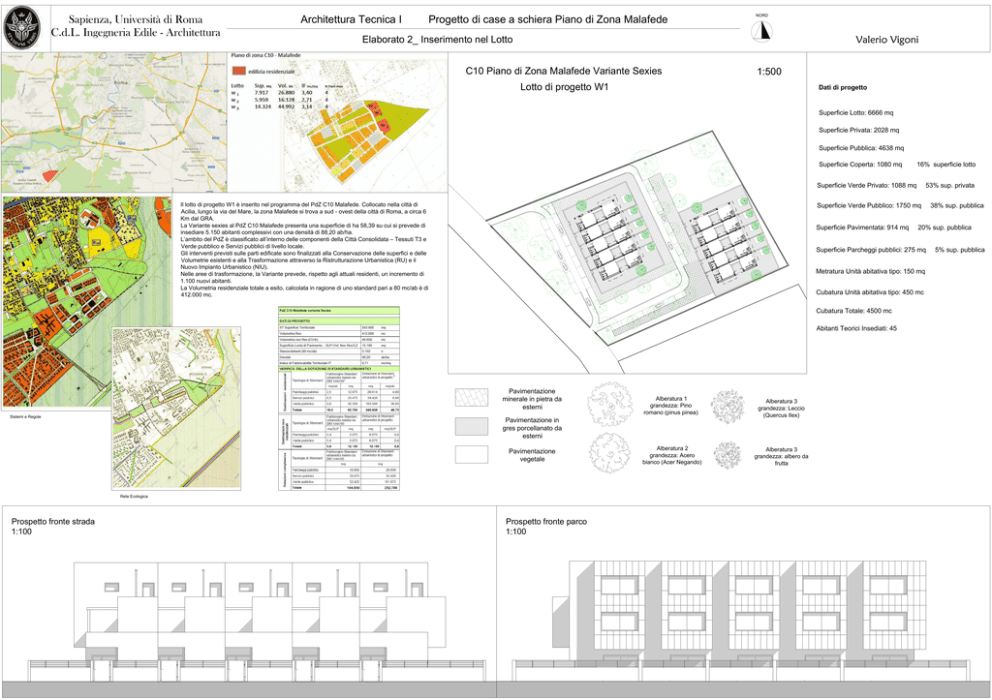The image size is (992, 700).
Task: Click the north arrow compass symbol
Action: 763,30
